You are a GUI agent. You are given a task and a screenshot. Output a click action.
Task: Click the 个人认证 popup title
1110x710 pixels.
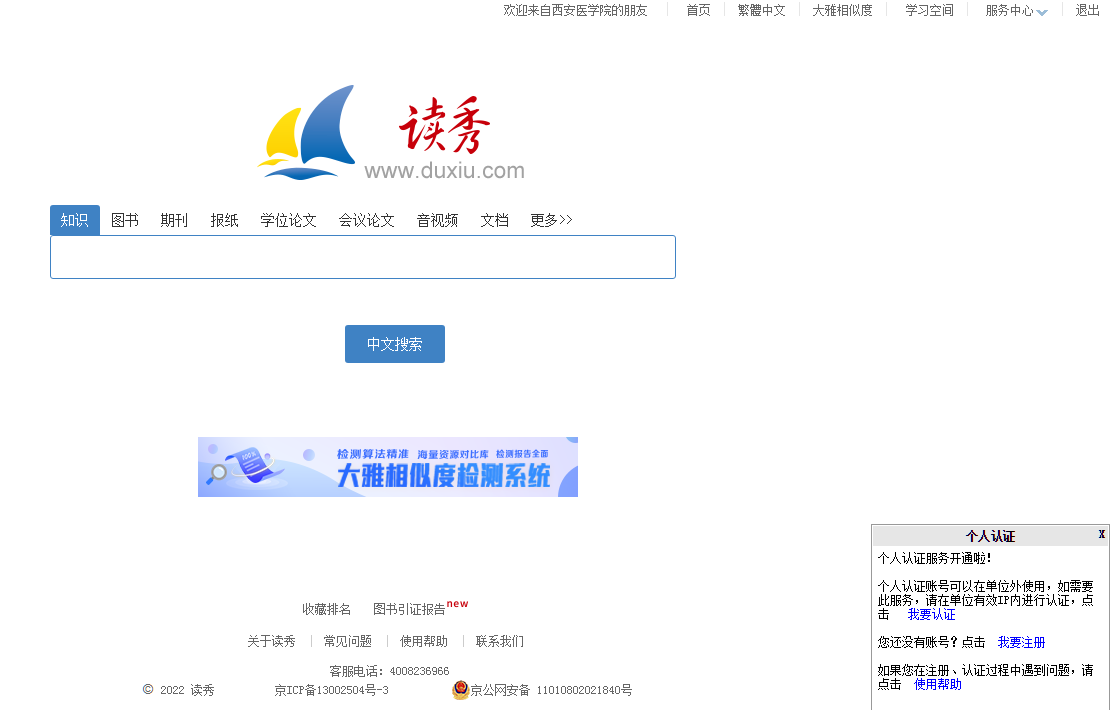point(990,536)
